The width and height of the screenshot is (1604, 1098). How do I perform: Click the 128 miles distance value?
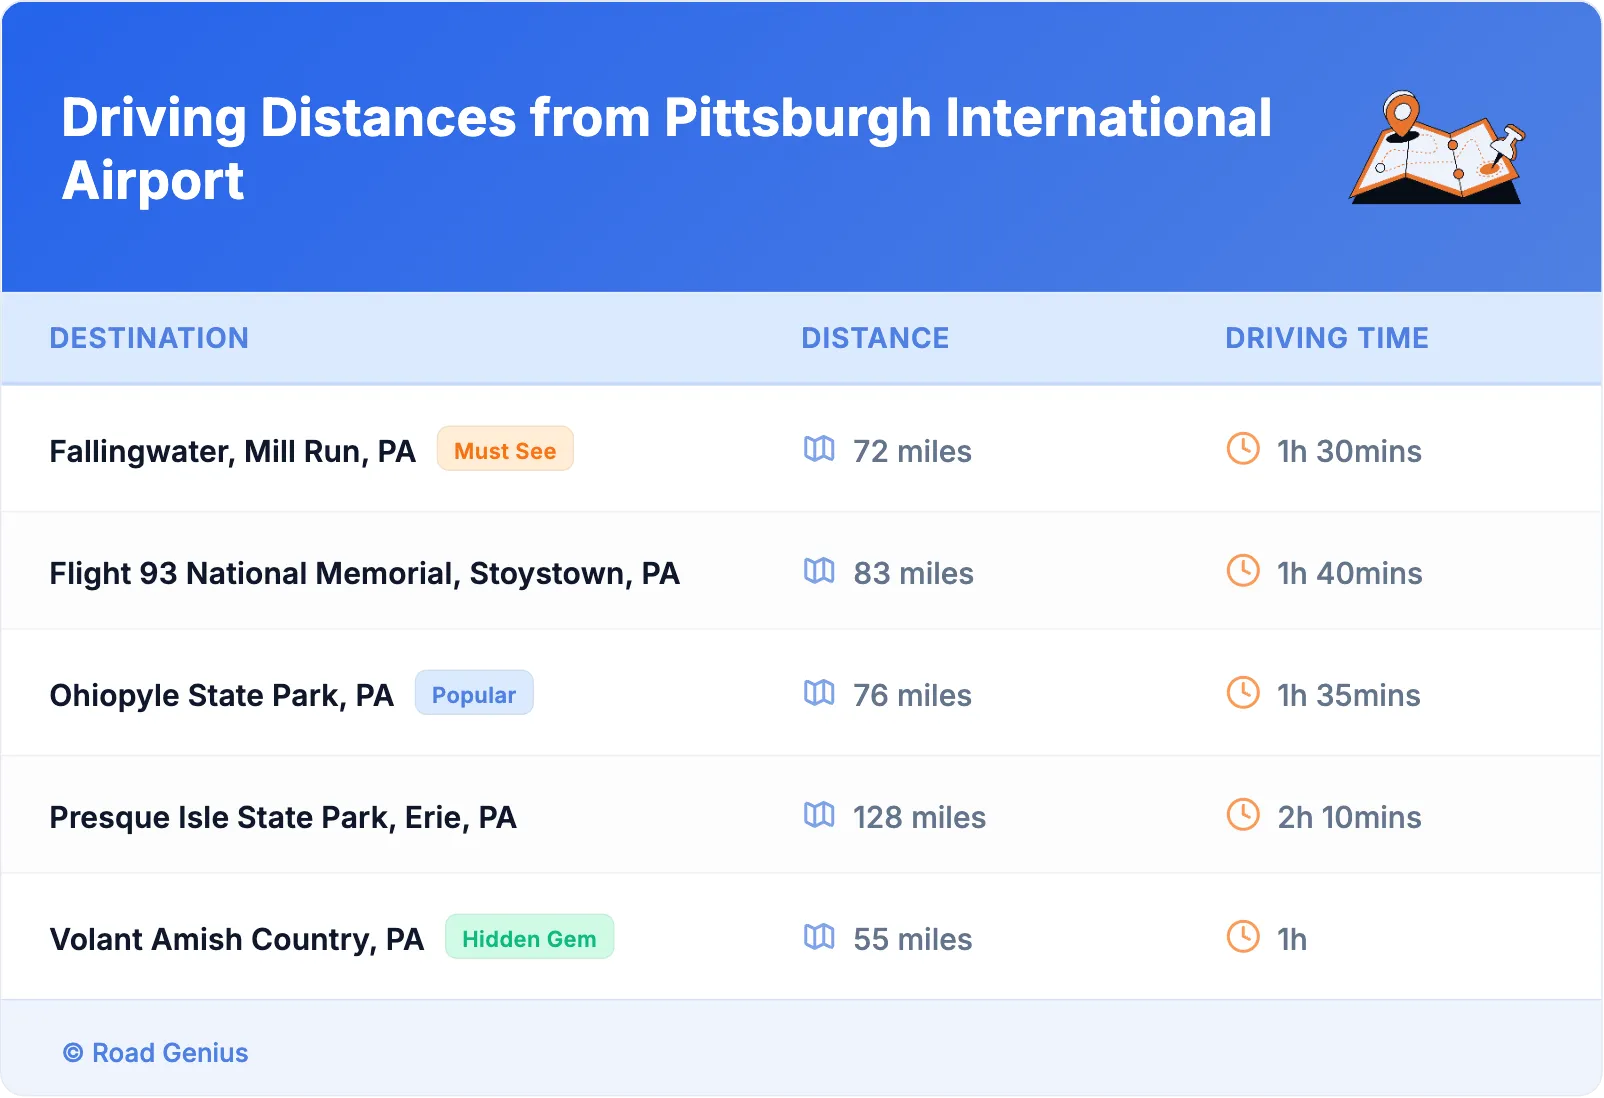pyautogui.click(x=919, y=818)
